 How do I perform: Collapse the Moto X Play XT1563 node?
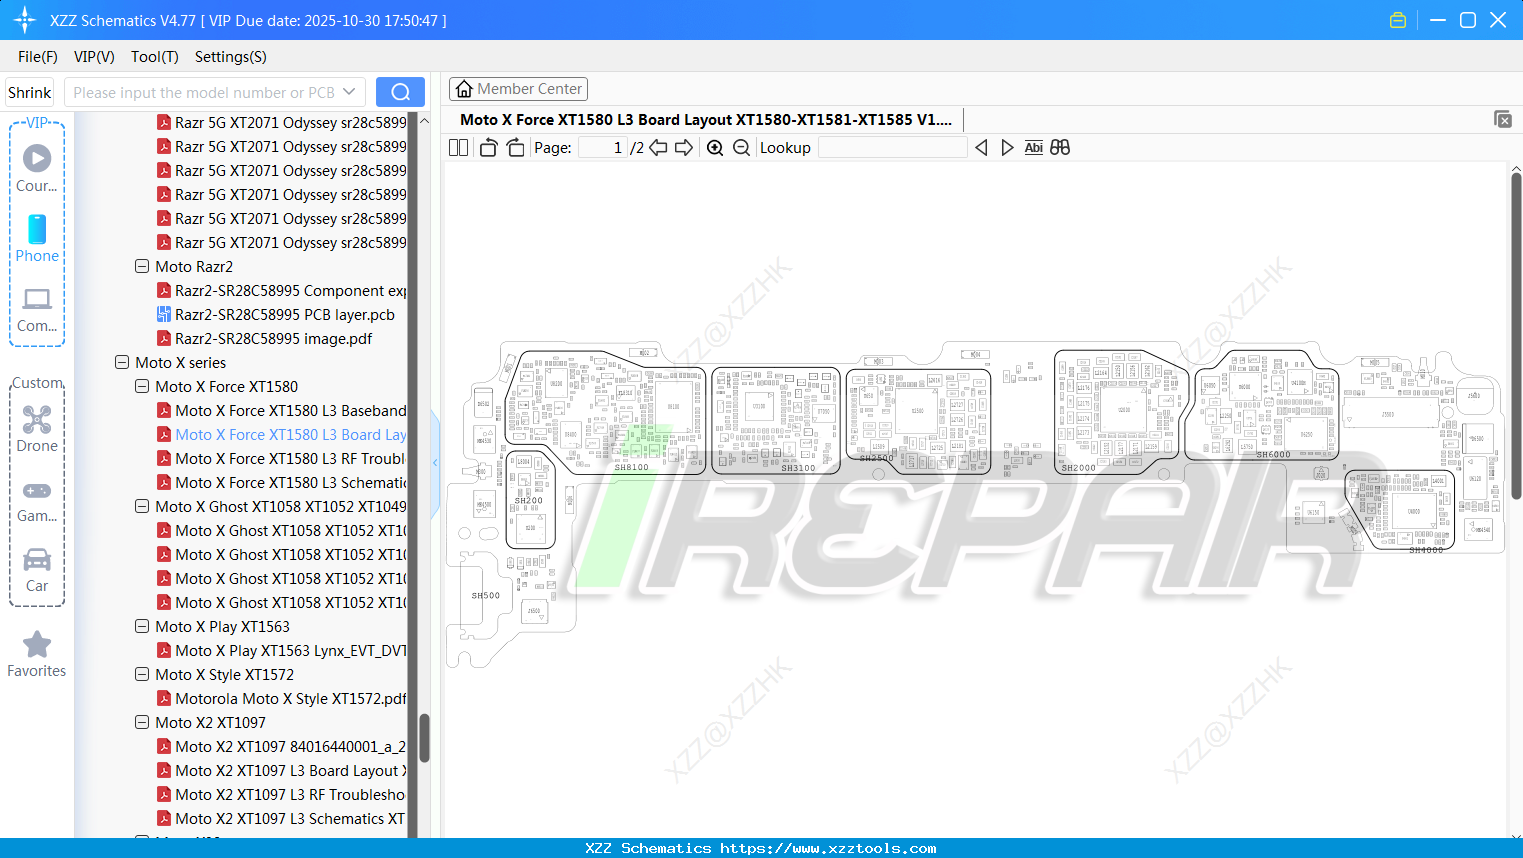[x=141, y=626]
